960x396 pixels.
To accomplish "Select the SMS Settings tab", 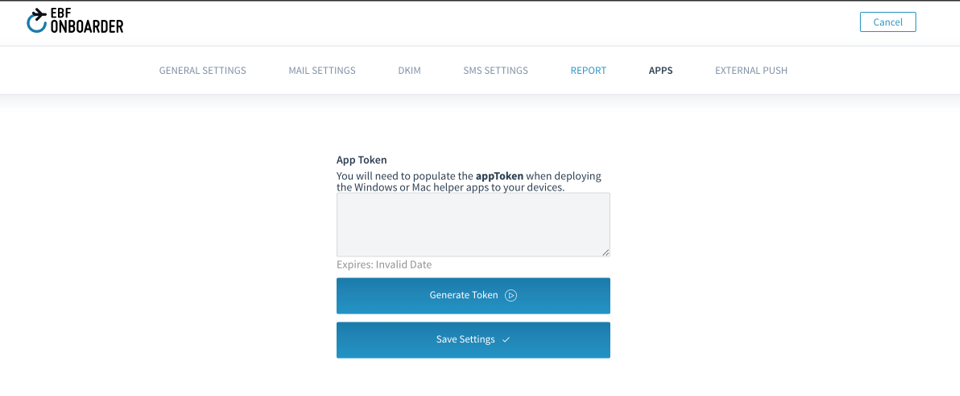I will [496, 70].
